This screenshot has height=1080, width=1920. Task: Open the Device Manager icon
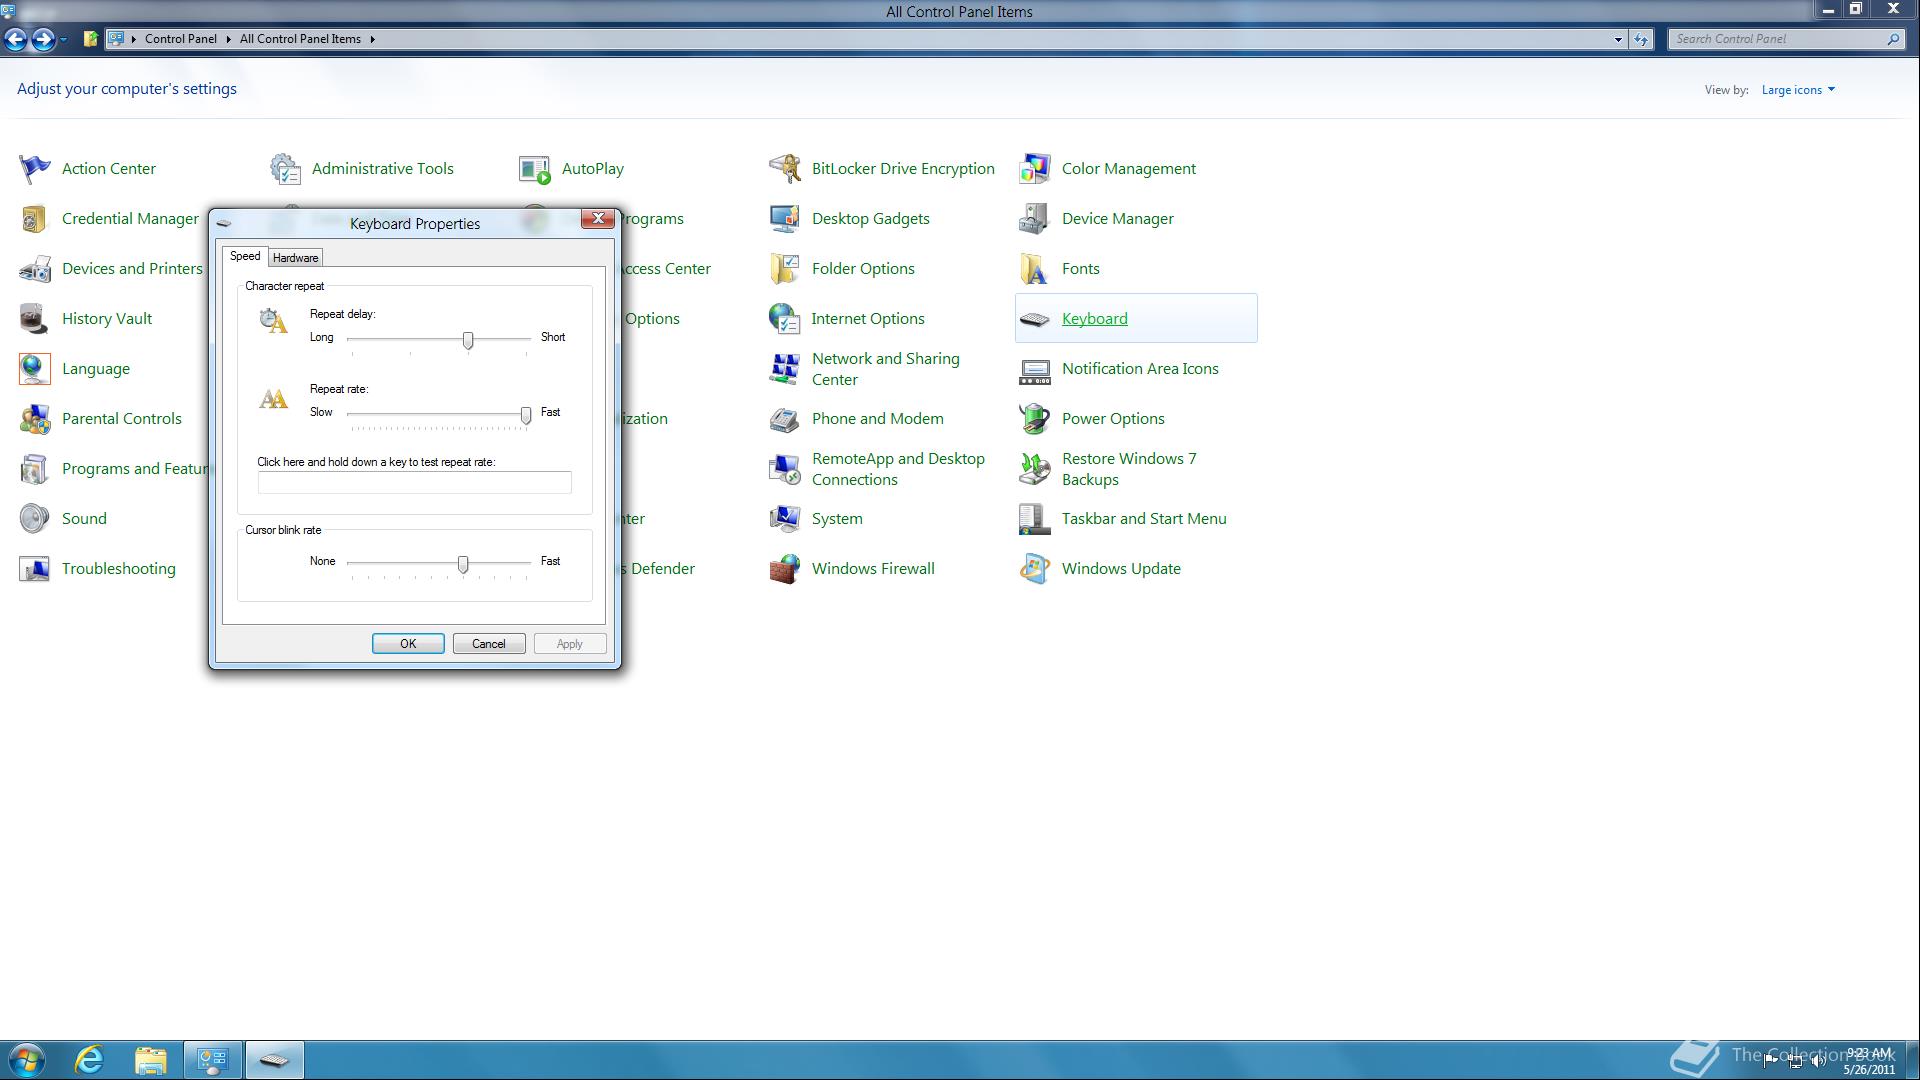pos(1035,219)
